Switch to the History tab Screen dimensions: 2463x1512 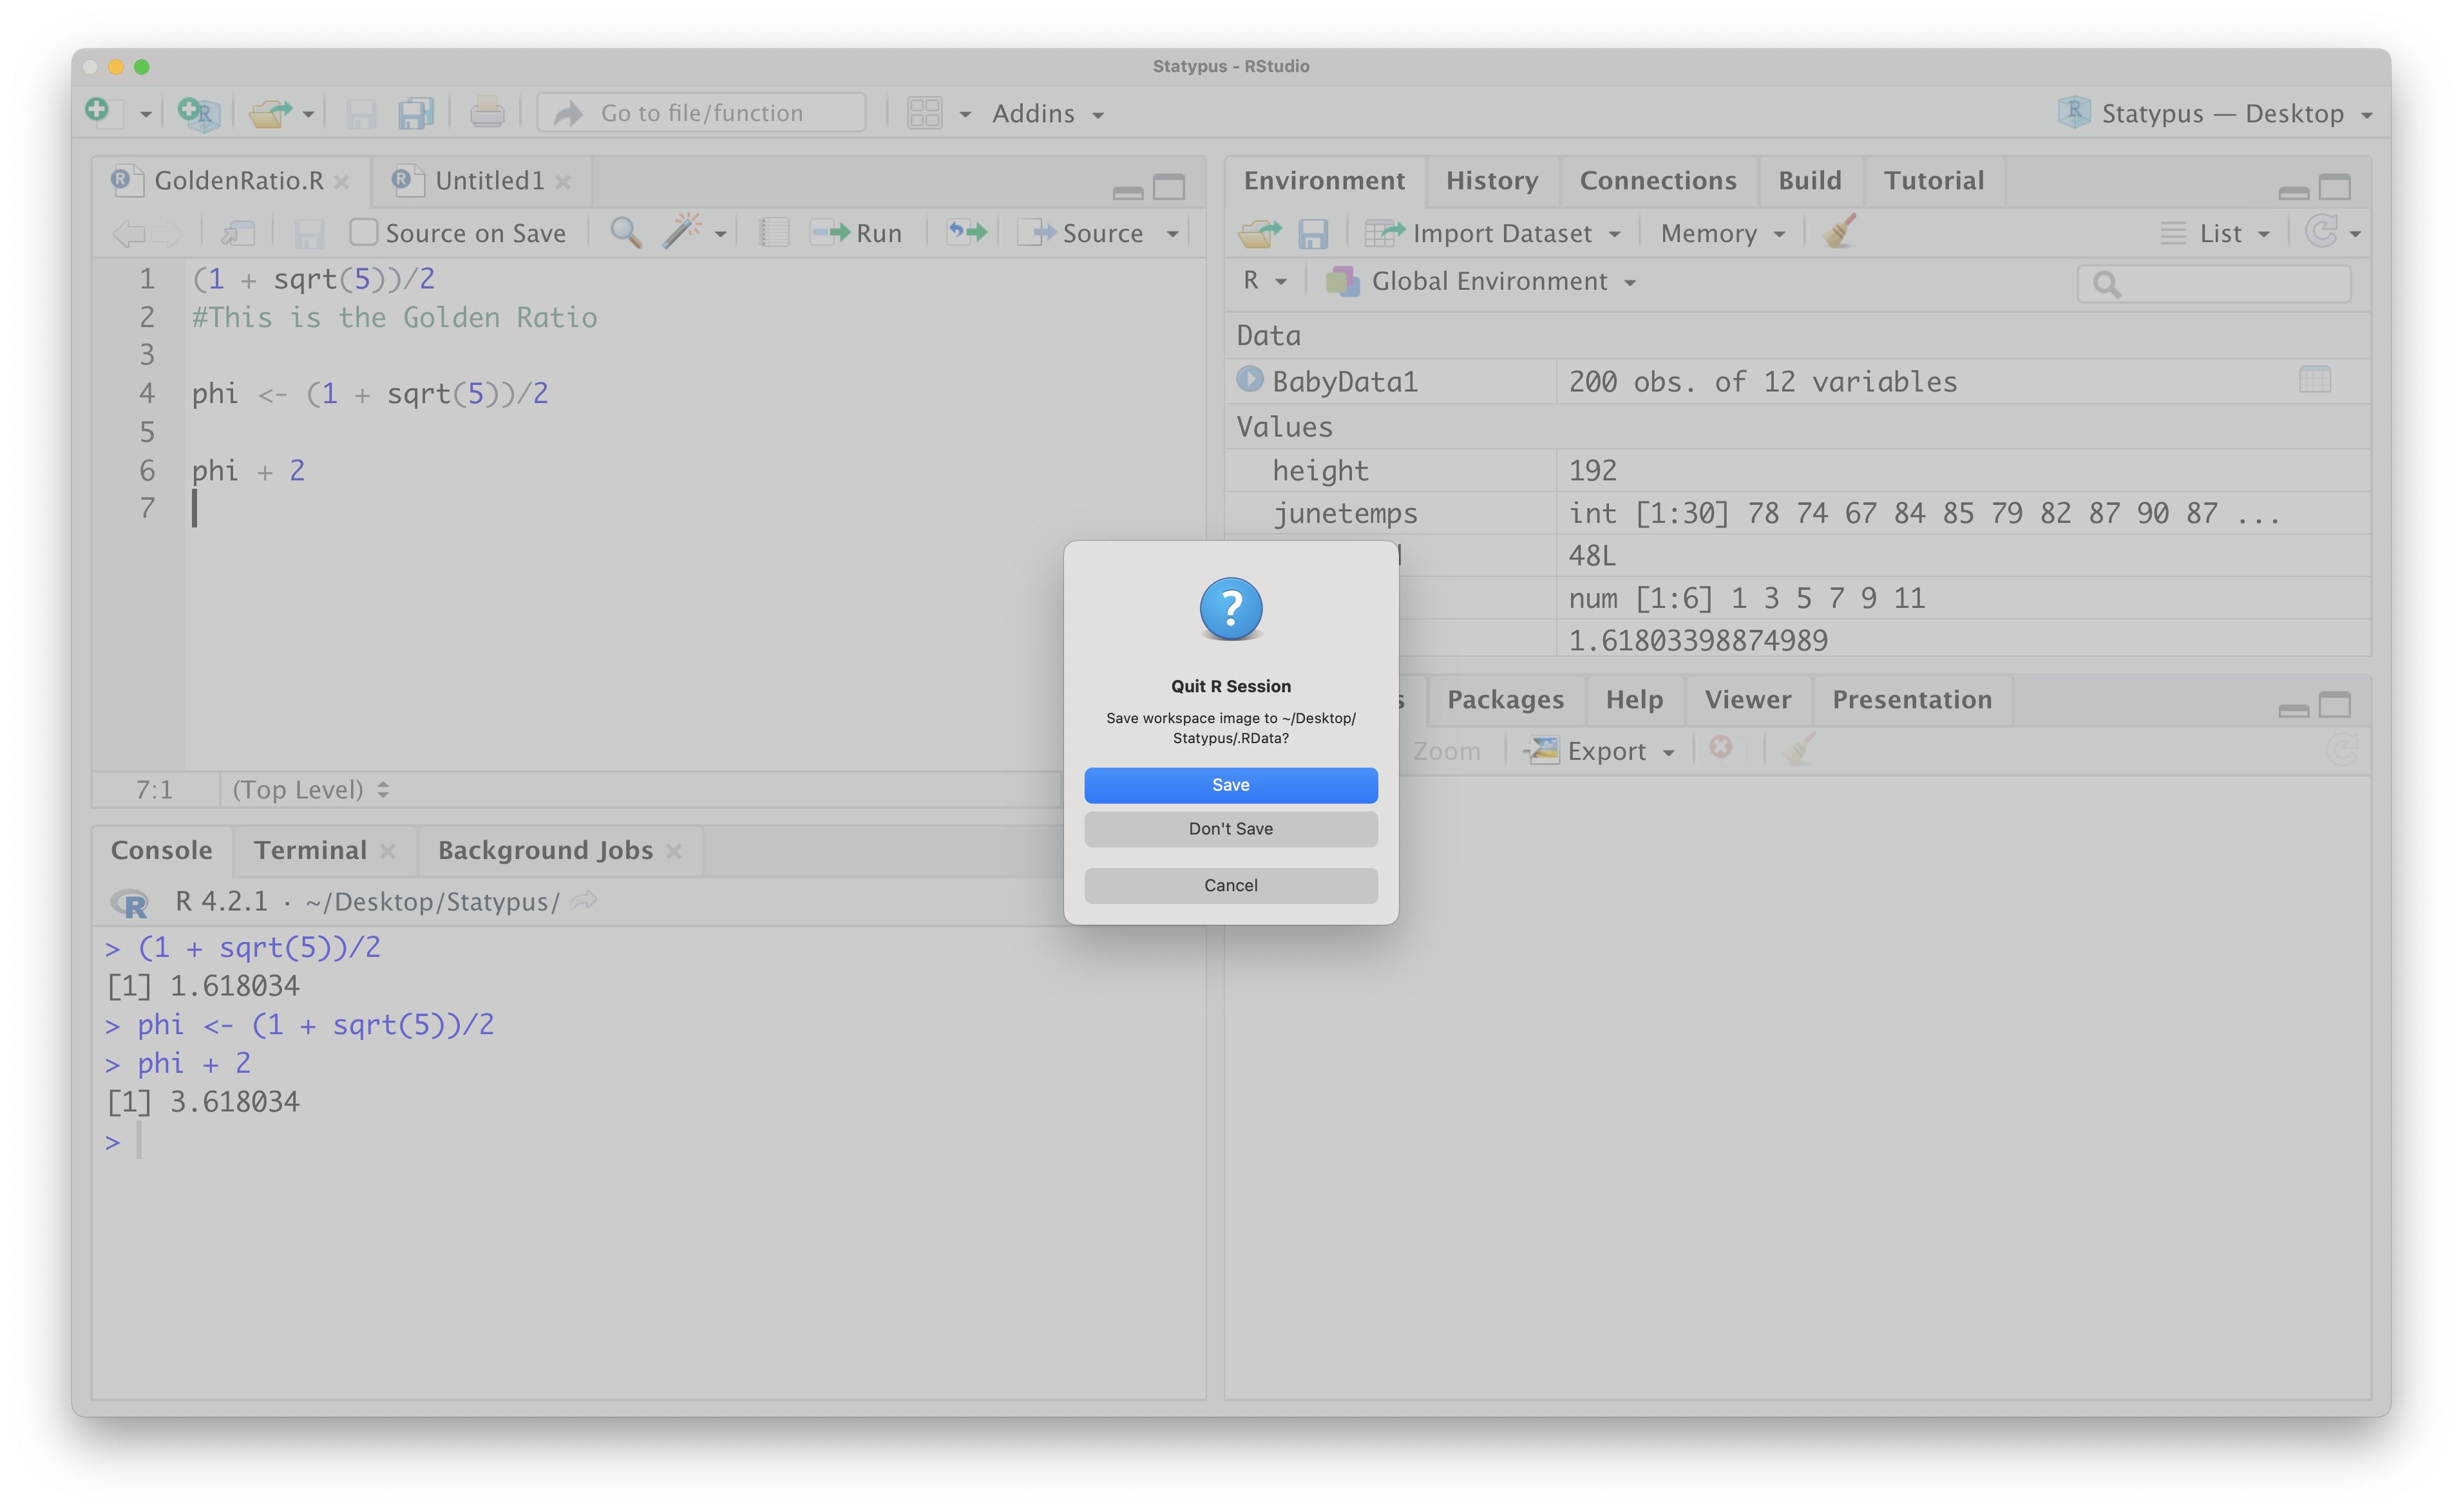tap(1491, 180)
